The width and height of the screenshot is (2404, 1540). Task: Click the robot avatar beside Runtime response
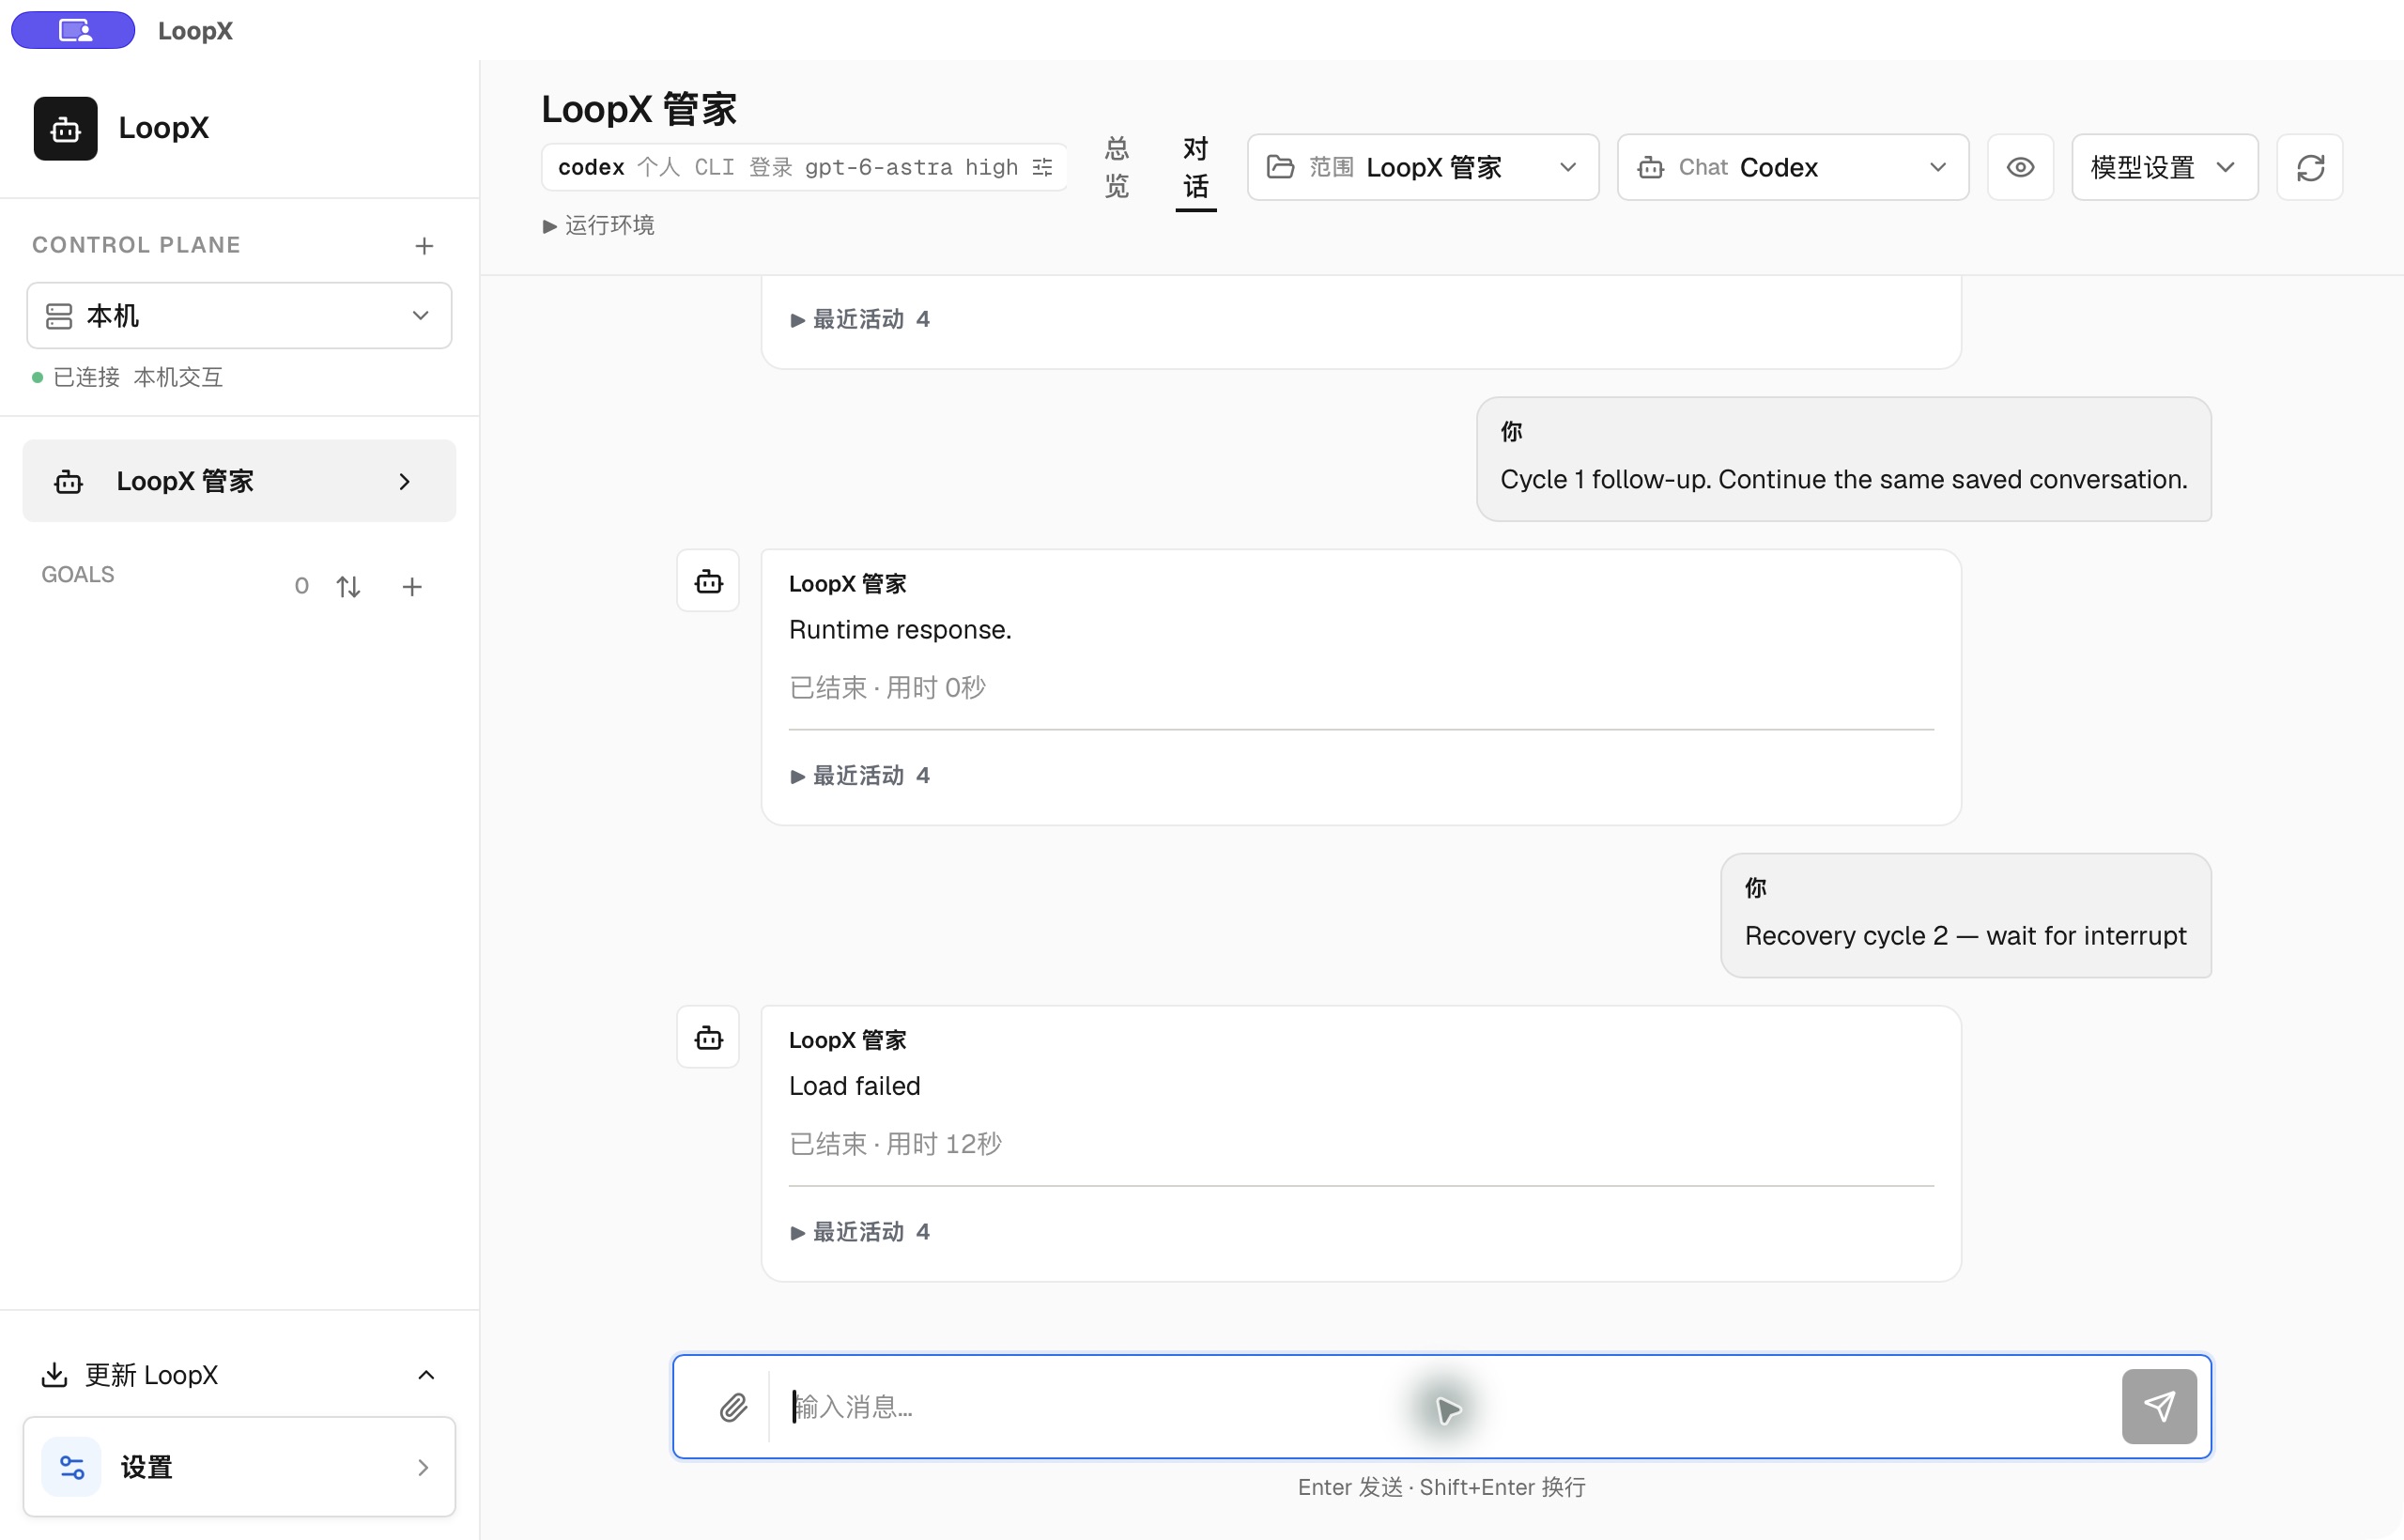(708, 581)
